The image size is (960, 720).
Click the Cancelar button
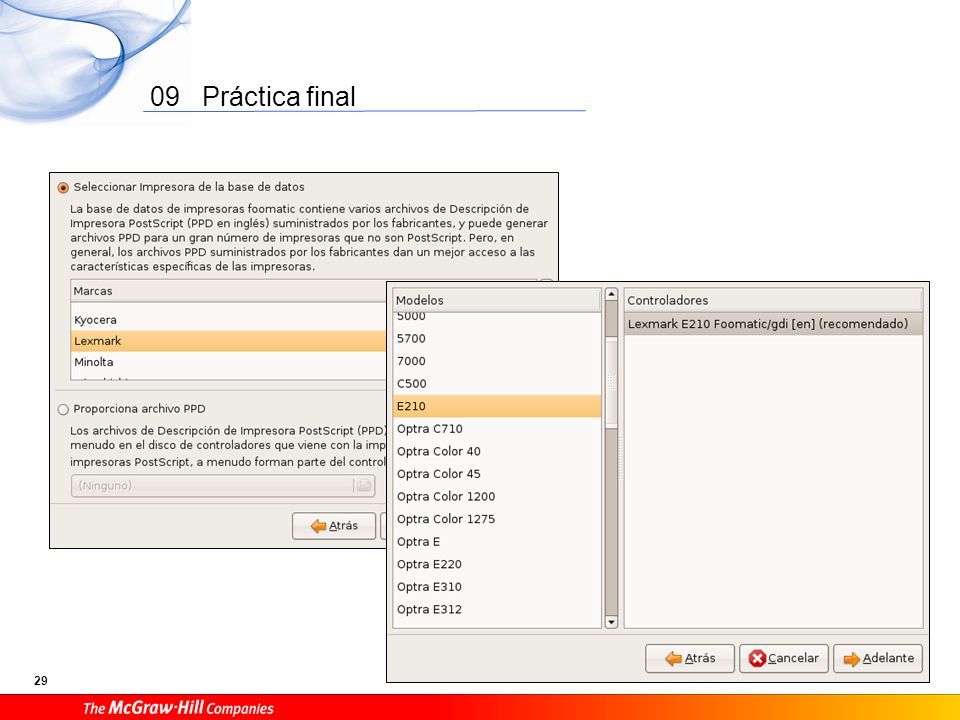pyautogui.click(x=784, y=658)
